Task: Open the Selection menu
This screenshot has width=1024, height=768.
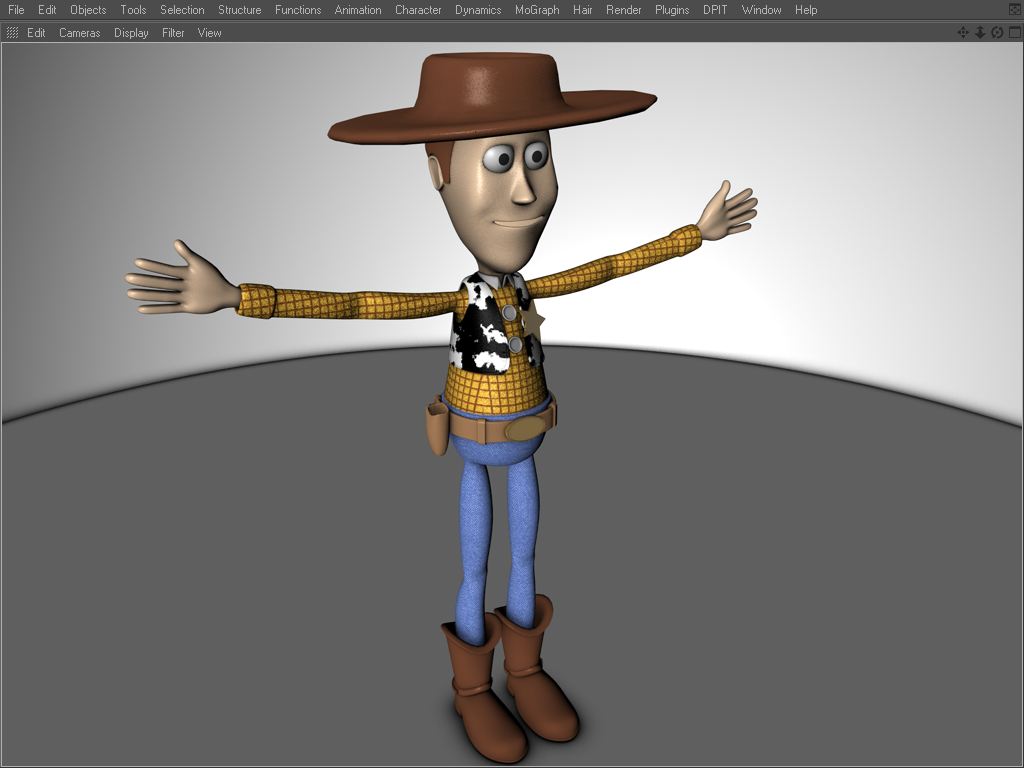Action: coord(182,10)
